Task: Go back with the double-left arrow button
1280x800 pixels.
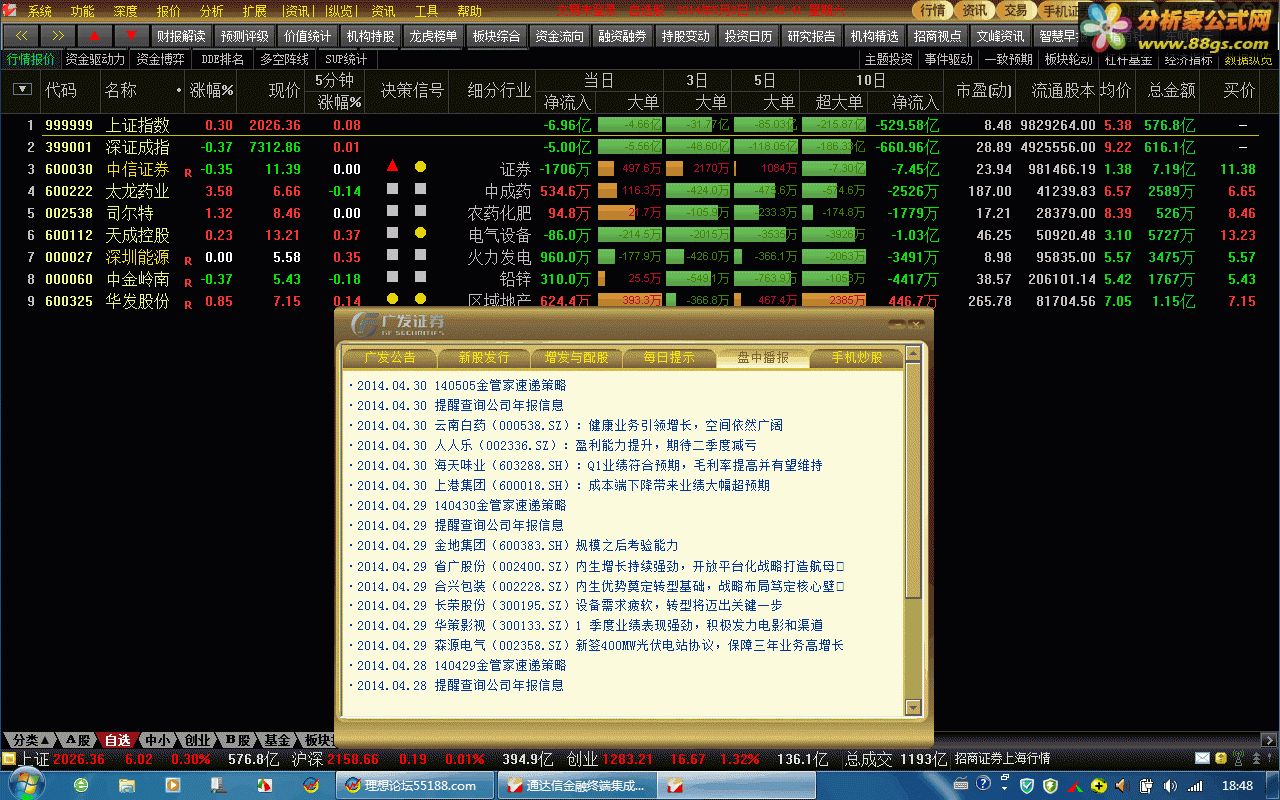Action: point(22,36)
